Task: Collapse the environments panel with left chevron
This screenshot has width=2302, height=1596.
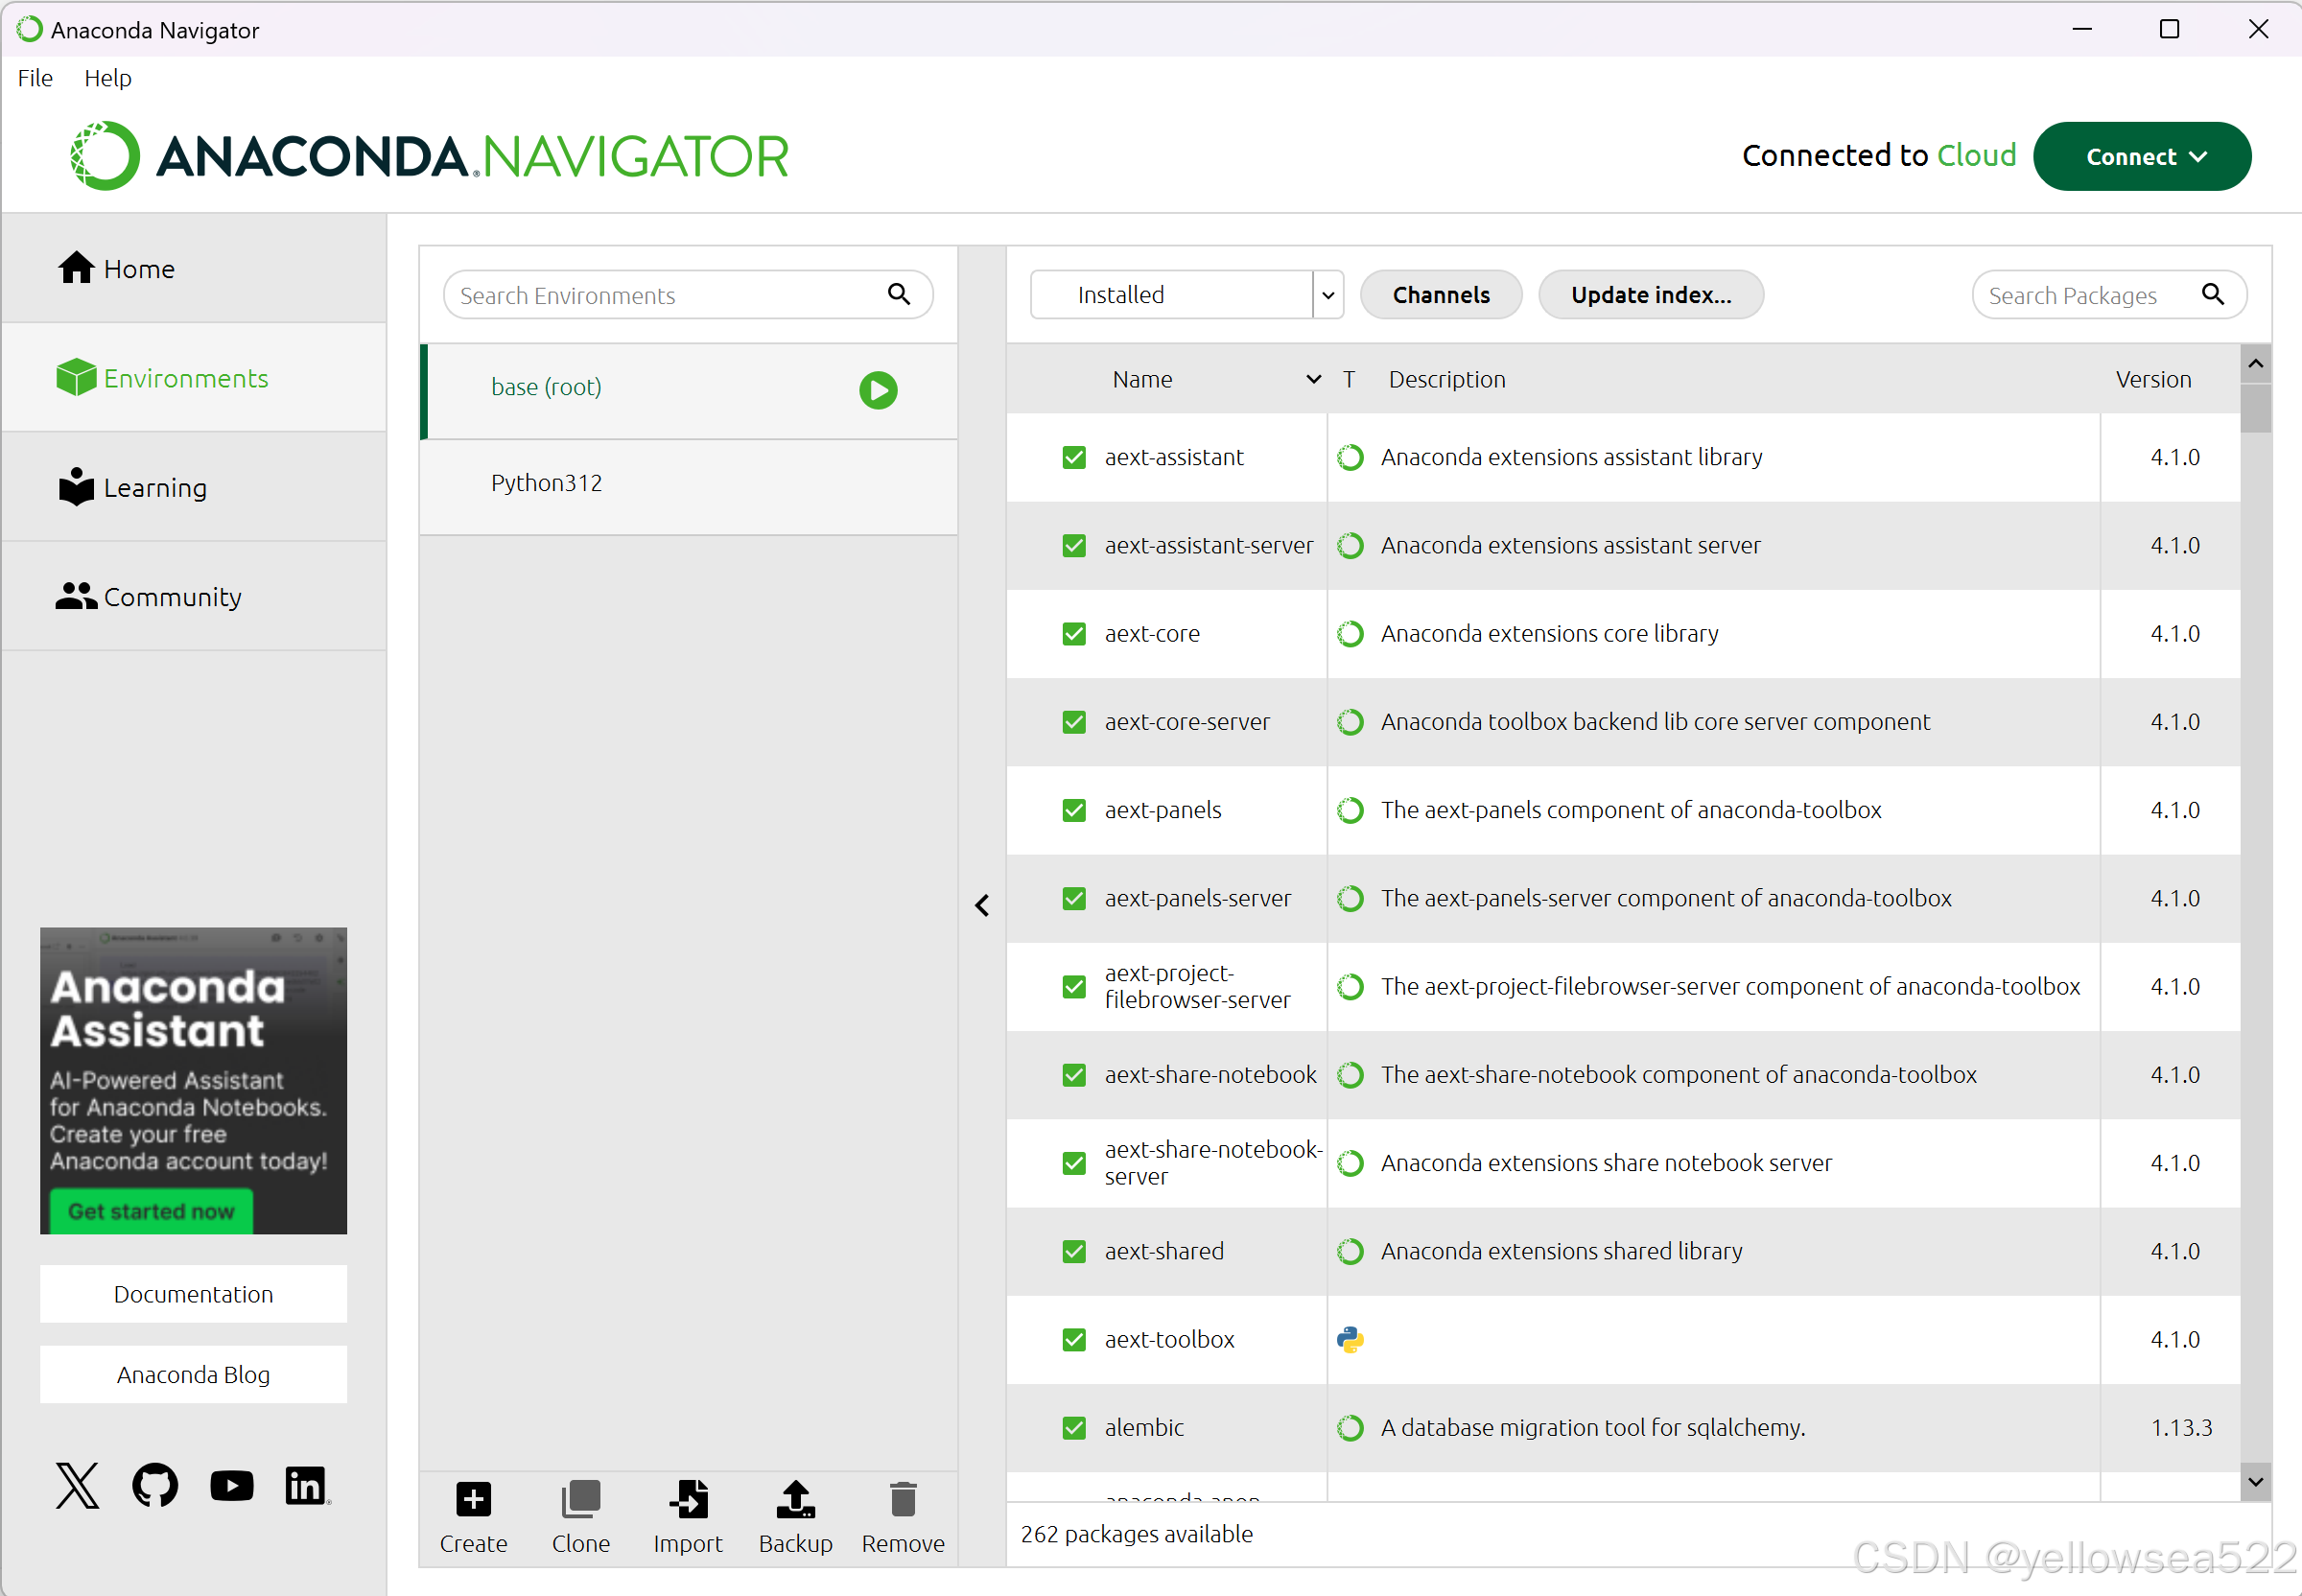Action: pyautogui.click(x=982, y=905)
